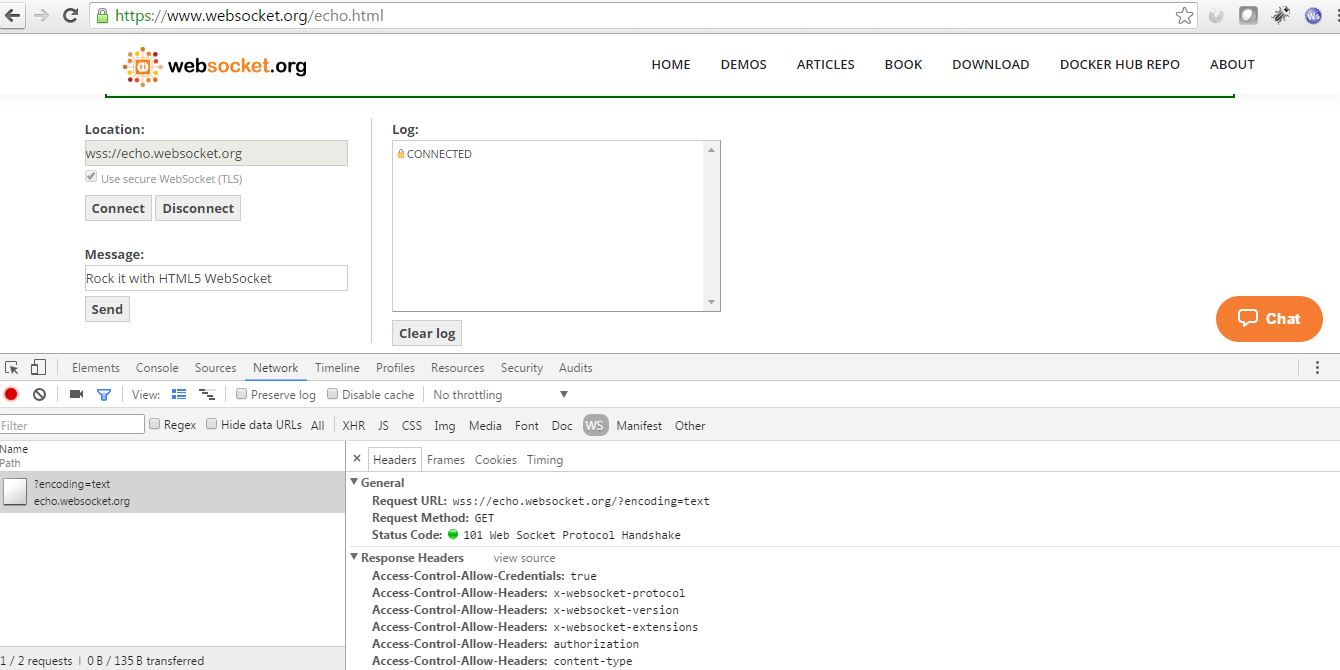Switch to the Timing tab
1340x670 pixels.
pos(545,460)
